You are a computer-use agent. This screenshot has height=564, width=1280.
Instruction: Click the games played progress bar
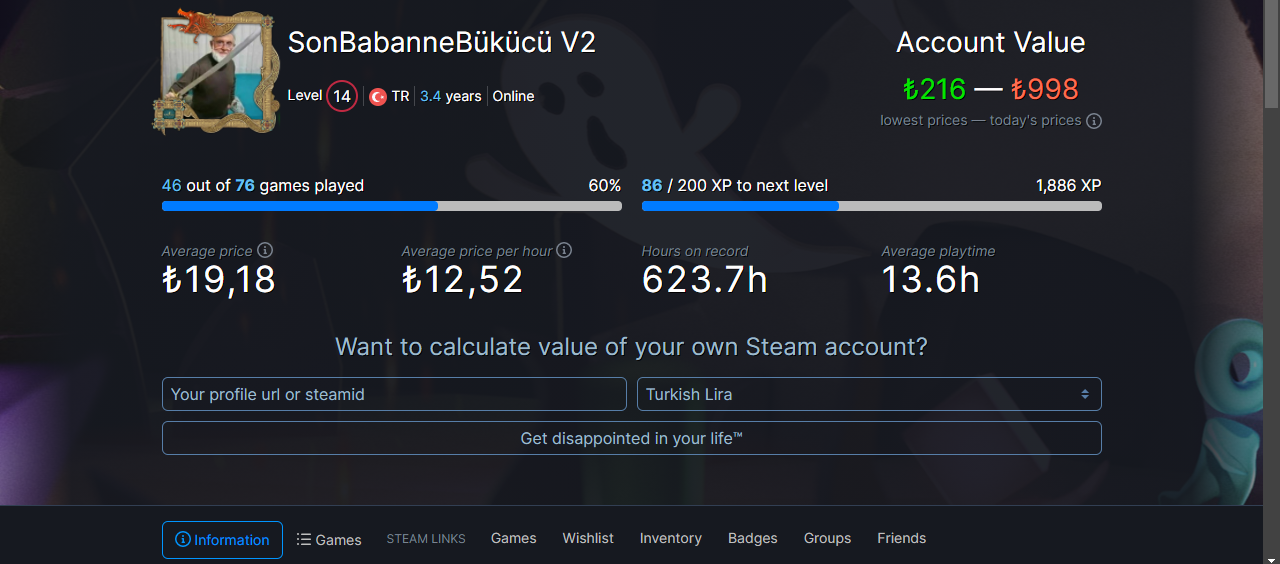pyautogui.click(x=391, y=206)
